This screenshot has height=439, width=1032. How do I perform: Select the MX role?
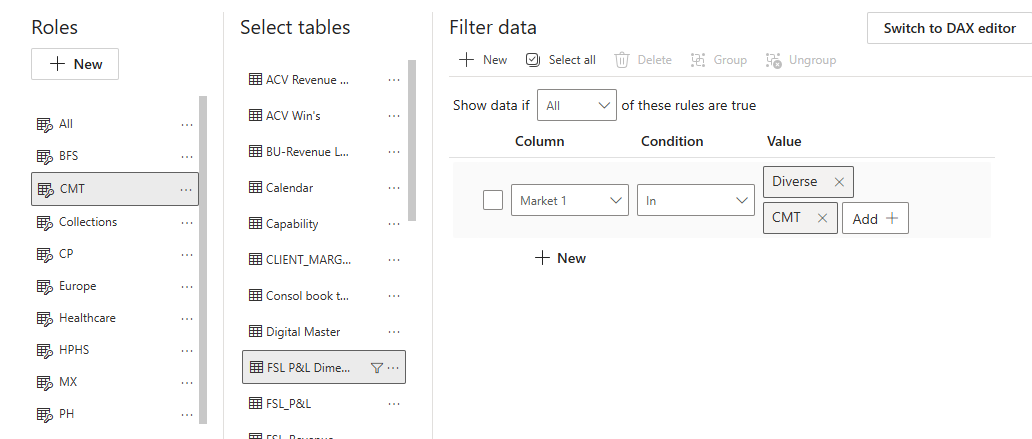pos(115,382)
